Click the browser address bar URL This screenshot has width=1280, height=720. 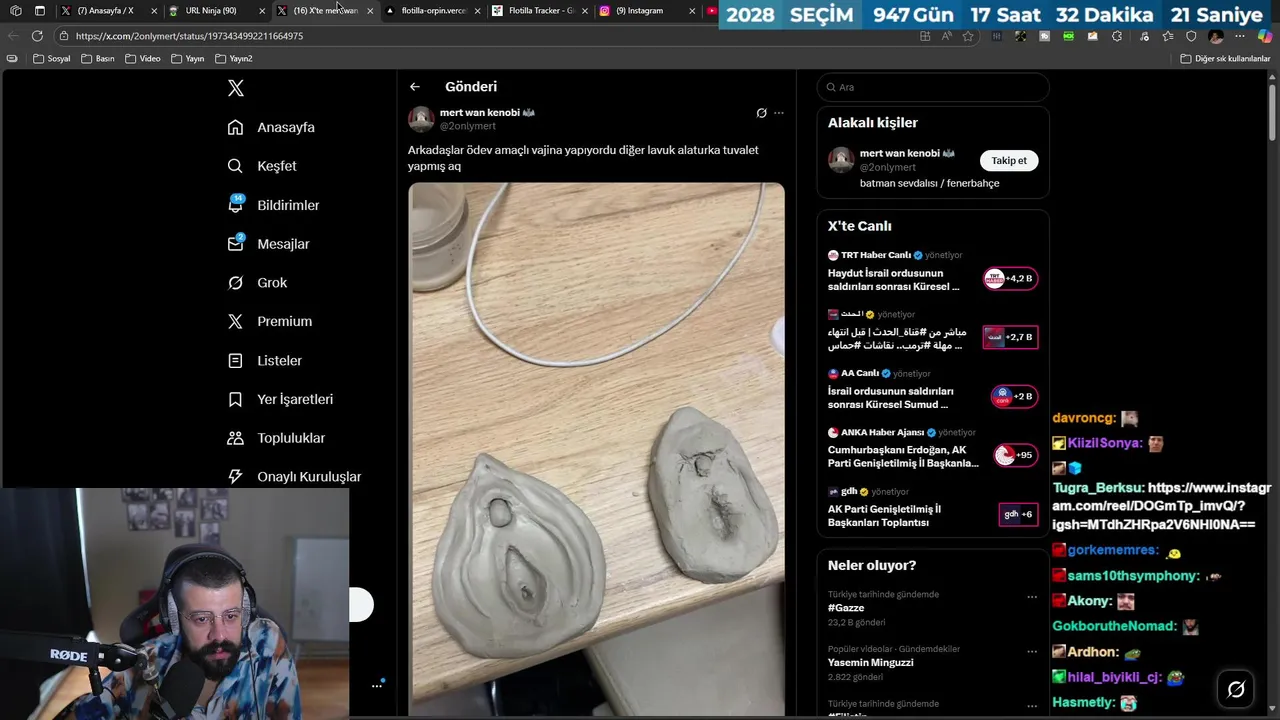189,36
